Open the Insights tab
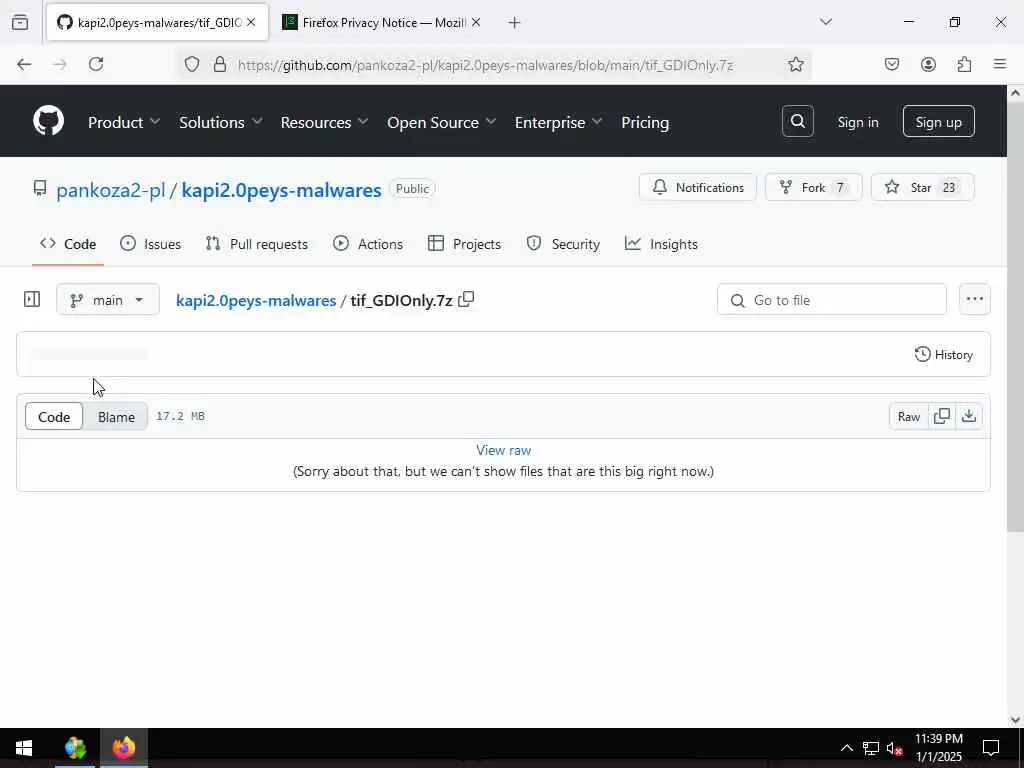This screenshot has height=768, width=1024. (662, 244)
